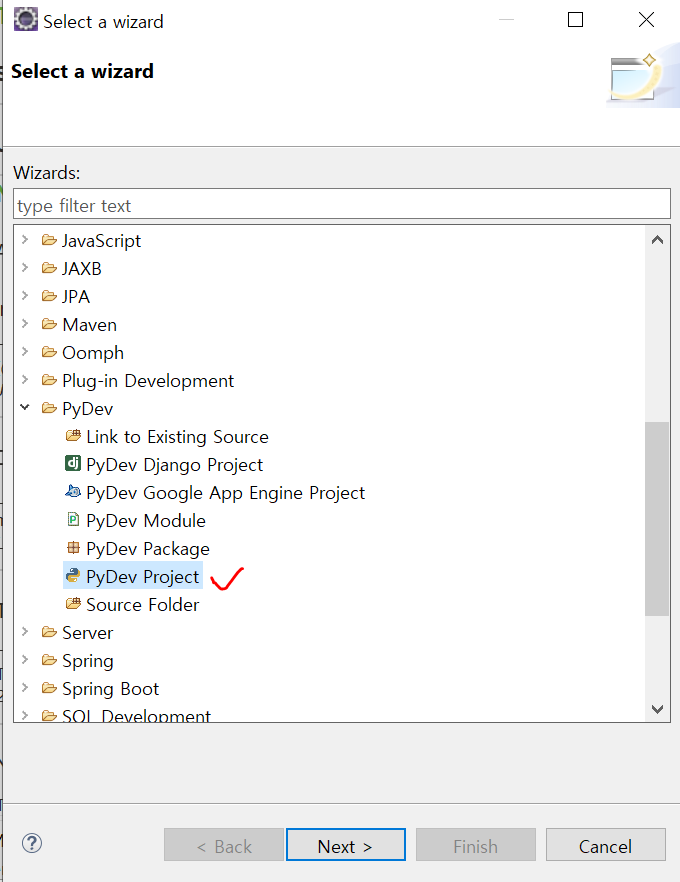680x882 pixels.
Task: Expand the Spring category
Action: click(x=25, y=659)
